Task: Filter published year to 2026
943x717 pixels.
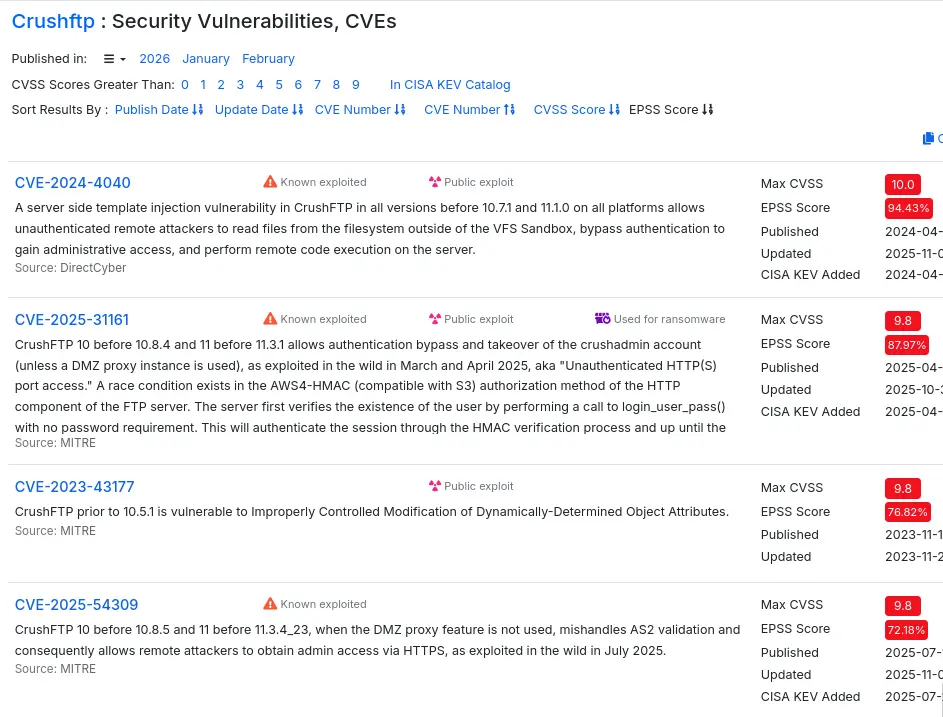Action: [x=154, y=59]
